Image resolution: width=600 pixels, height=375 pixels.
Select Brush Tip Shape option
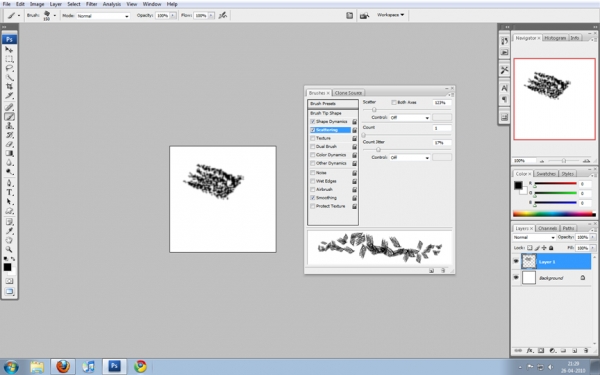point(326,113)
